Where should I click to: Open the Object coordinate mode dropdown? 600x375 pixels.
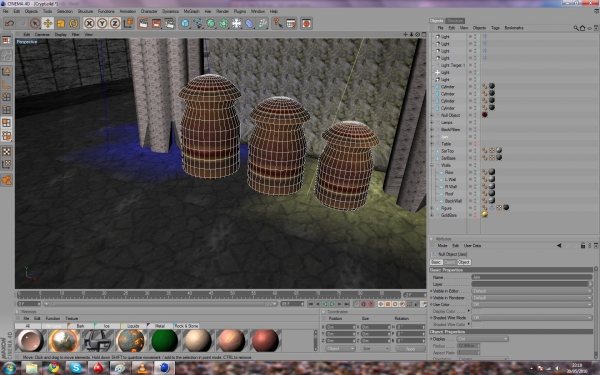point(341,349)
